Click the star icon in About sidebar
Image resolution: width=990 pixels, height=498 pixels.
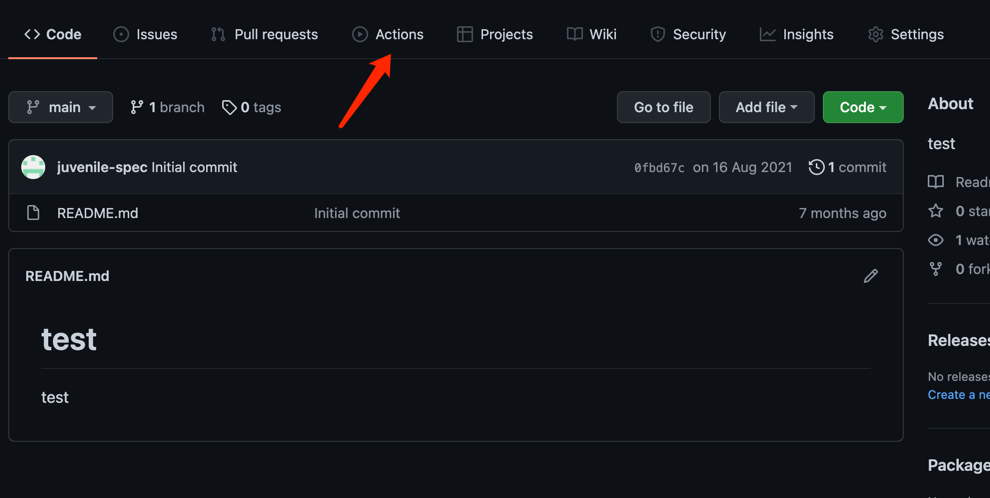[936, 211]
